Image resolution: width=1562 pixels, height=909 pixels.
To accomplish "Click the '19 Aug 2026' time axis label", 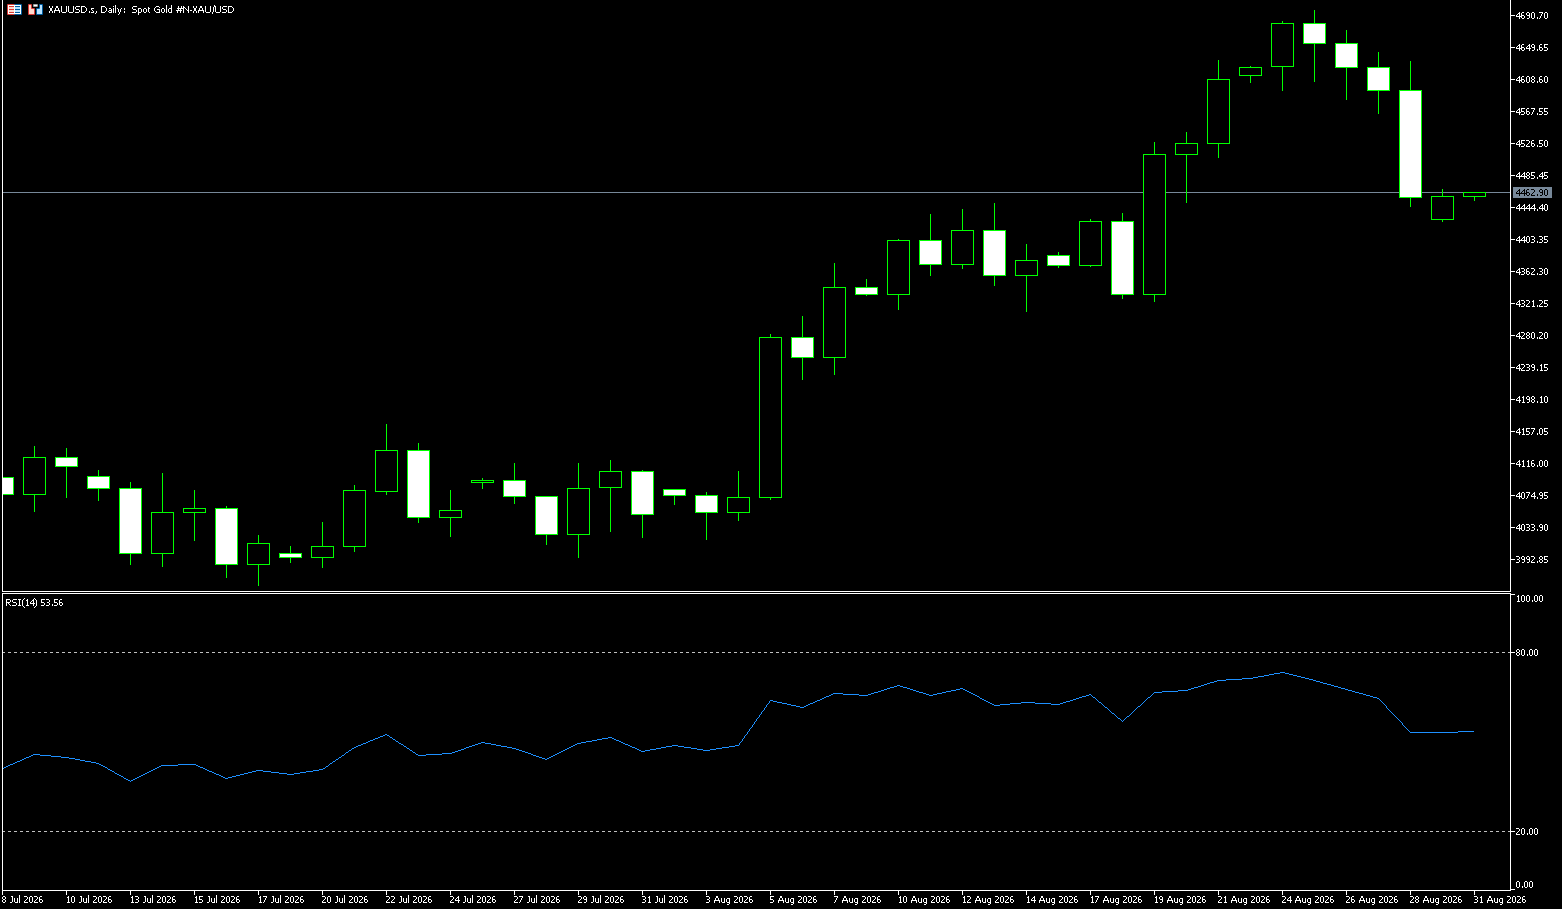I will [x=1179, y=900].
